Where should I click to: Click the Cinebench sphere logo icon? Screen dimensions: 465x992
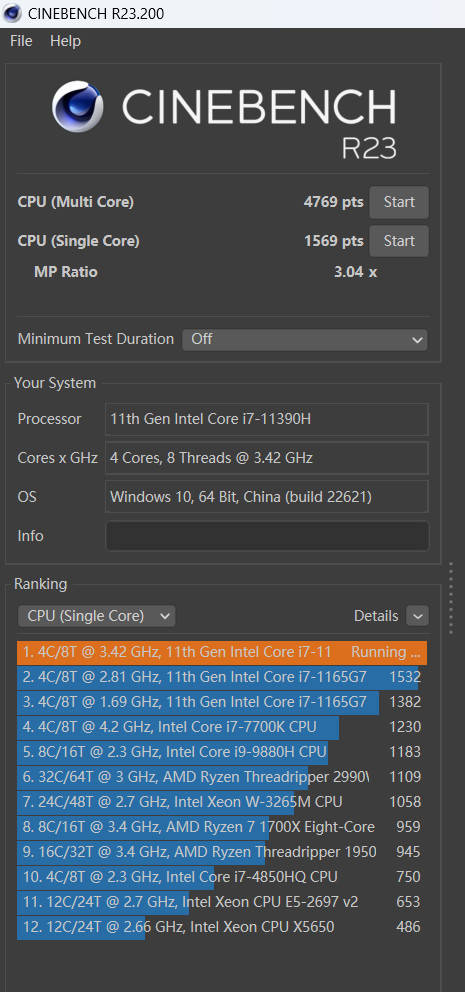78,106
